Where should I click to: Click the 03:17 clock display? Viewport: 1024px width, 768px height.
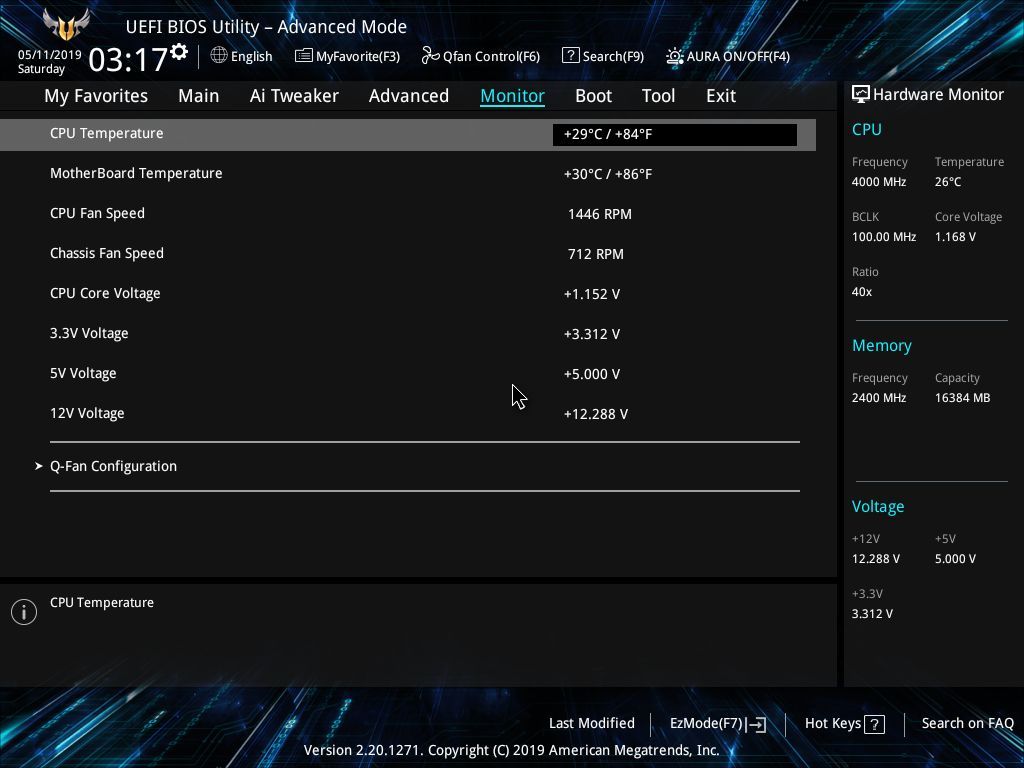tap(128, 59)
